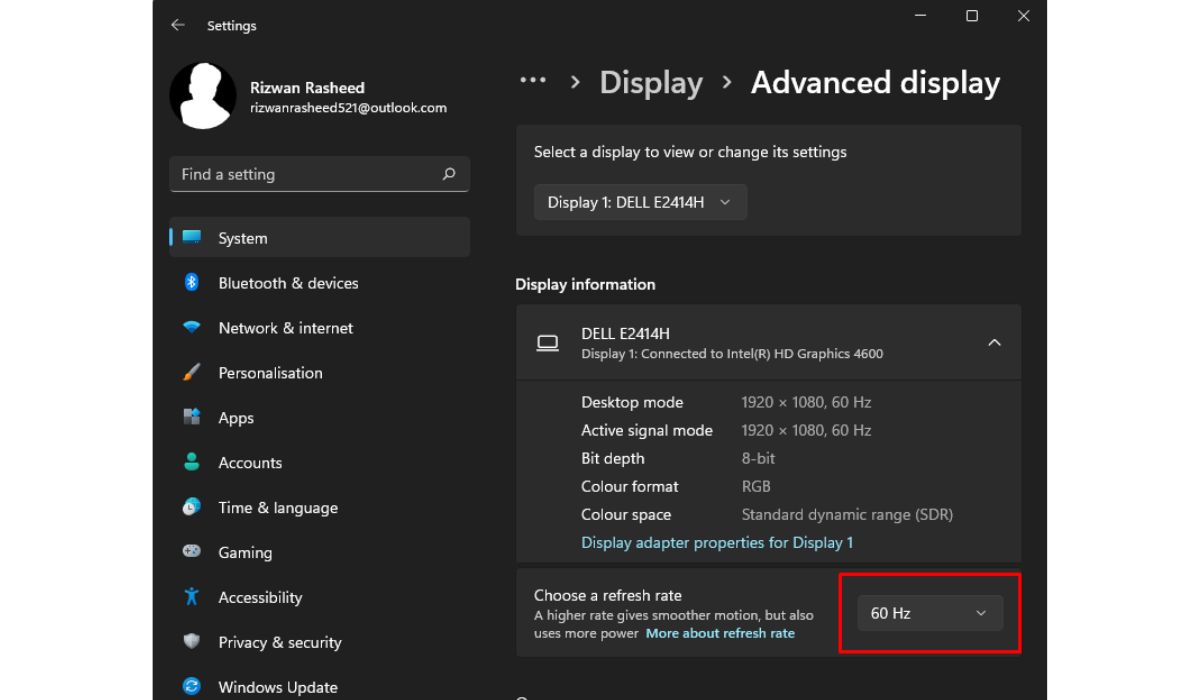Screen dimensions: 1200x700
Task: Click the Bluetooth icon in sidebar
Action: pyautogui.click(x=192, y=283)
